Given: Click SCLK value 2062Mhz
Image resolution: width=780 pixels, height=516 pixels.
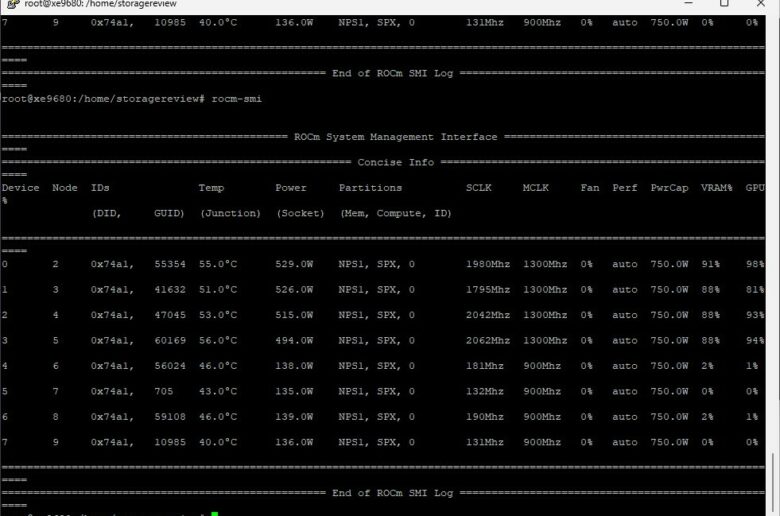Looking at the screenshot, I should (488, 341).
